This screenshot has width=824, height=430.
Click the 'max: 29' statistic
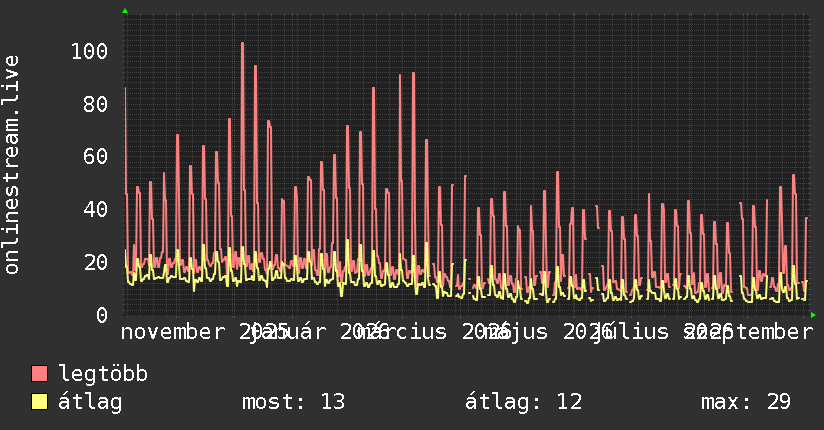746,402
